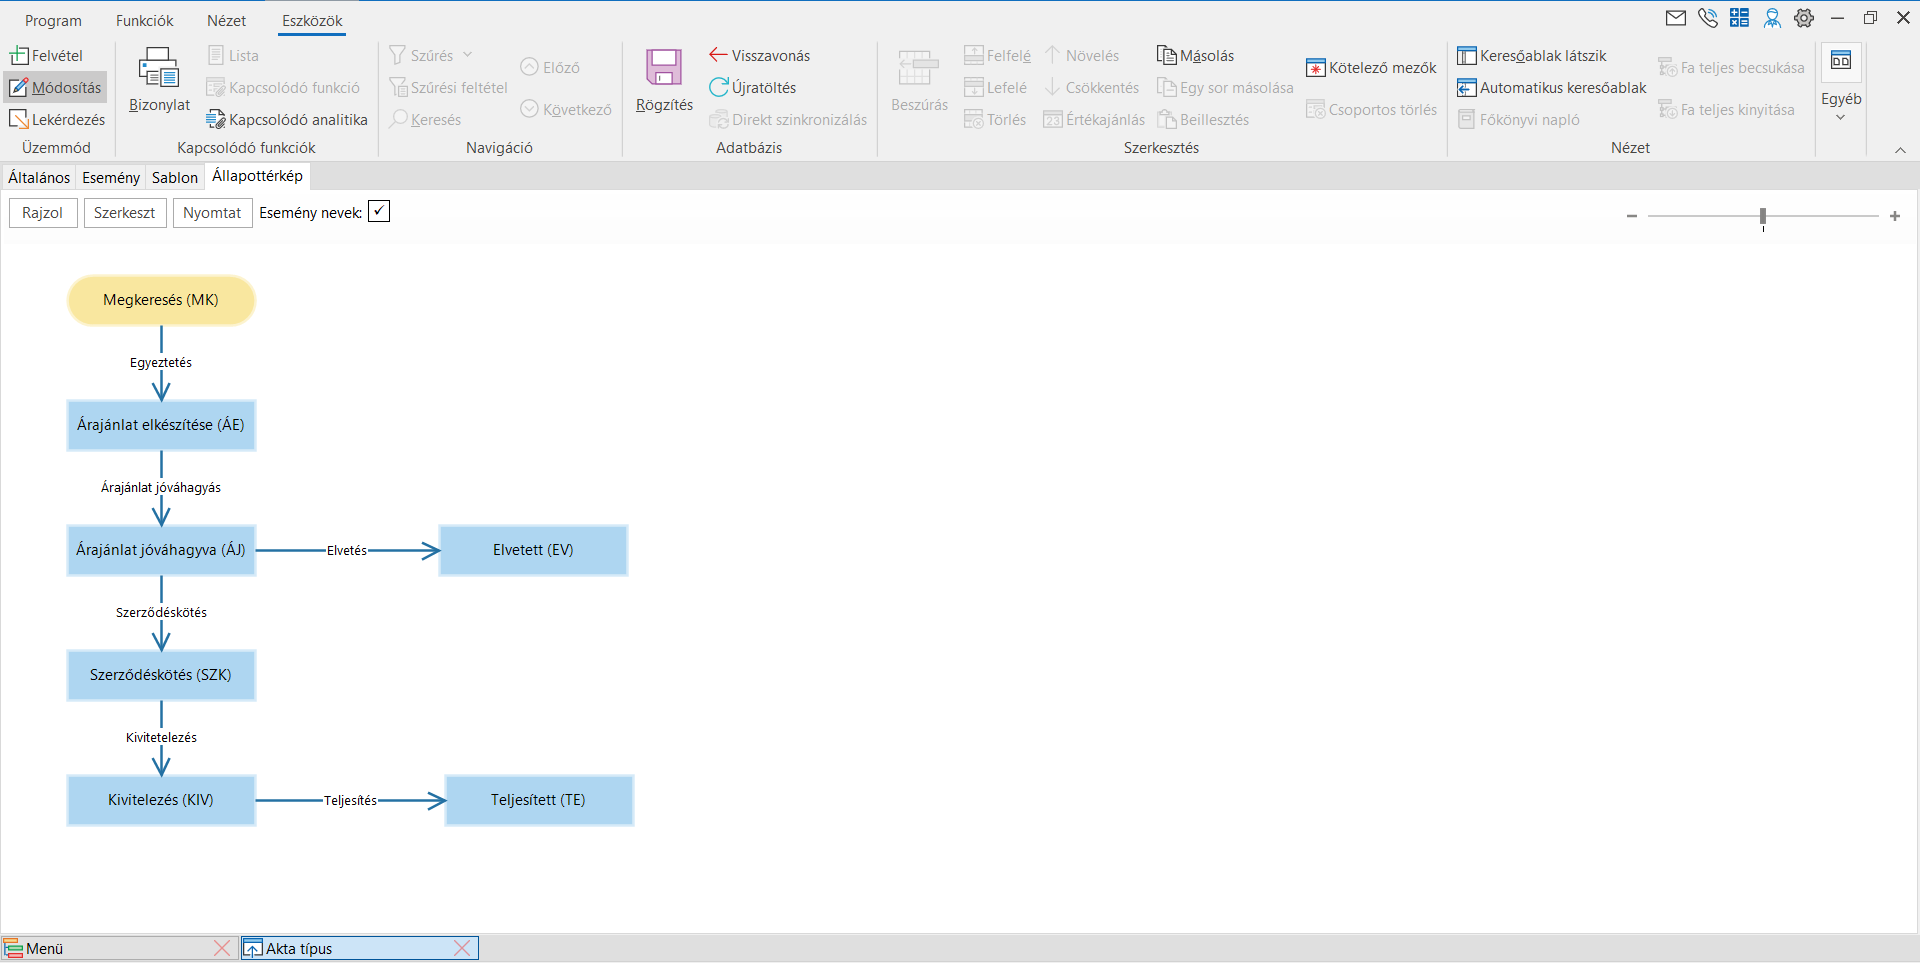Toggle the Esemény nevek checkbox
The height and width of the screenshot is (963, 1920).
(379, 211)
